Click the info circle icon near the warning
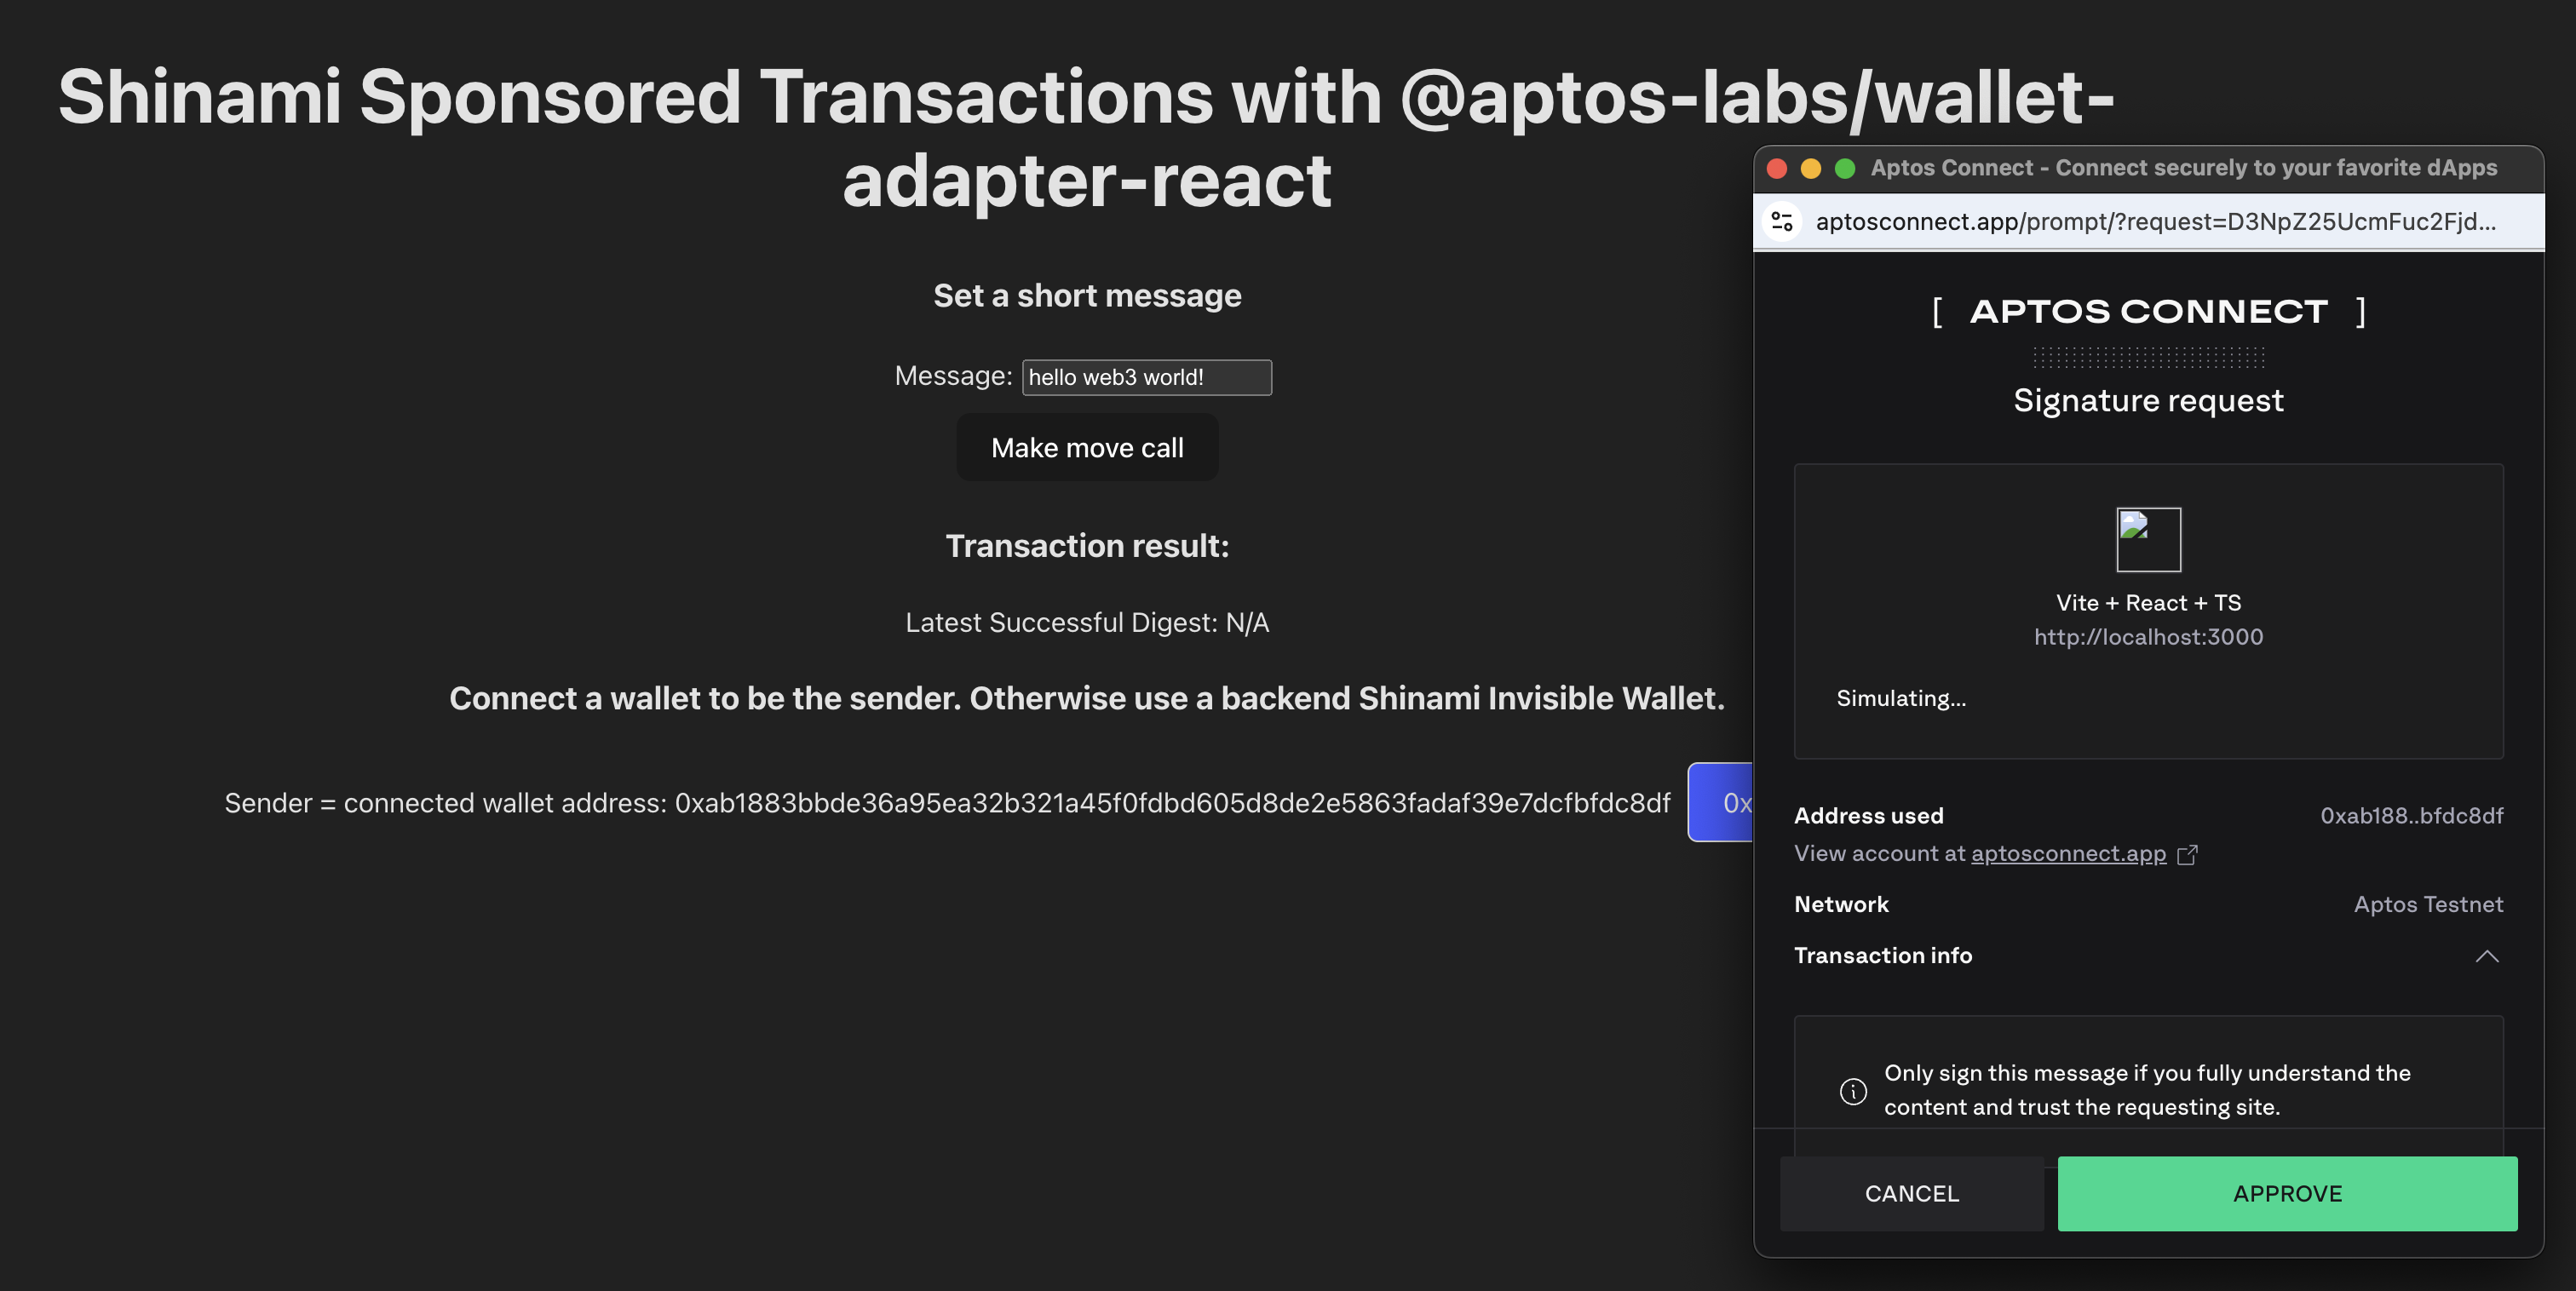2576x1291 pixels. 1852,1090
